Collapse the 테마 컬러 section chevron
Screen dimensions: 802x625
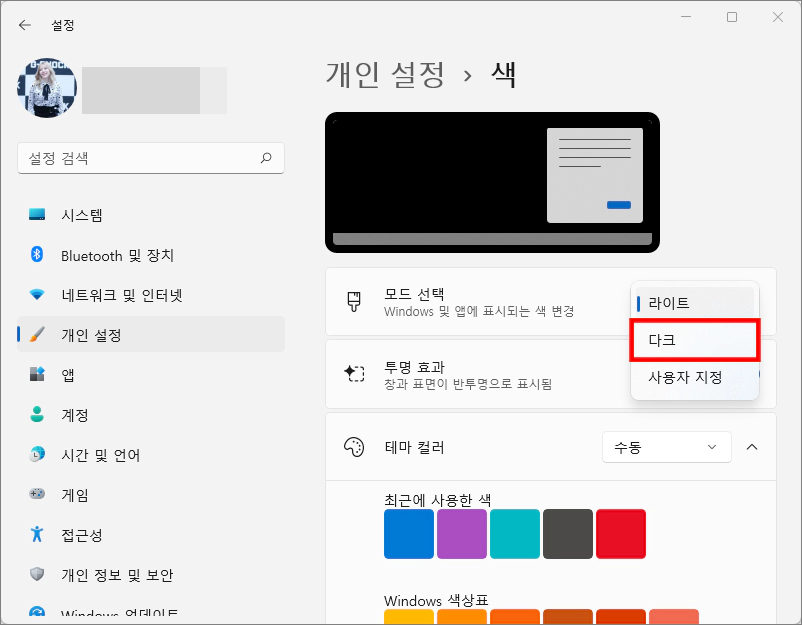click(752, 447)
